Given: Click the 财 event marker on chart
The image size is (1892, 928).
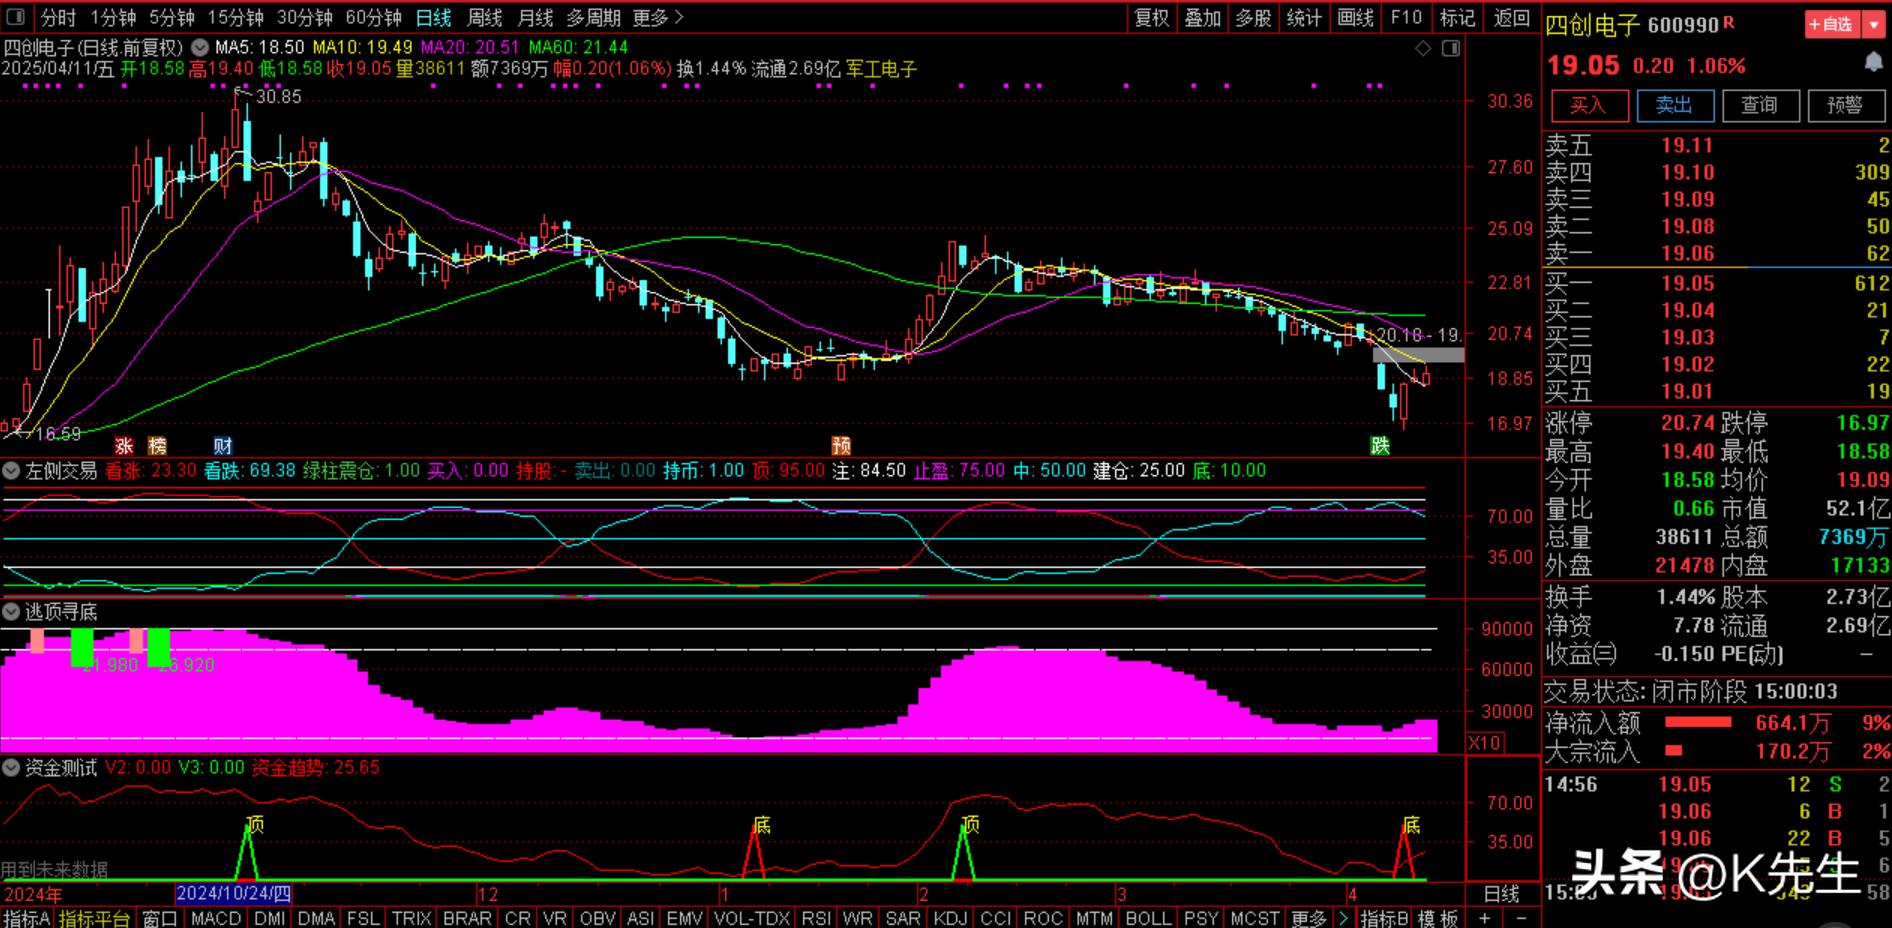Looking at the screenshot, I should pyautogui.click(x=222, y=446).
